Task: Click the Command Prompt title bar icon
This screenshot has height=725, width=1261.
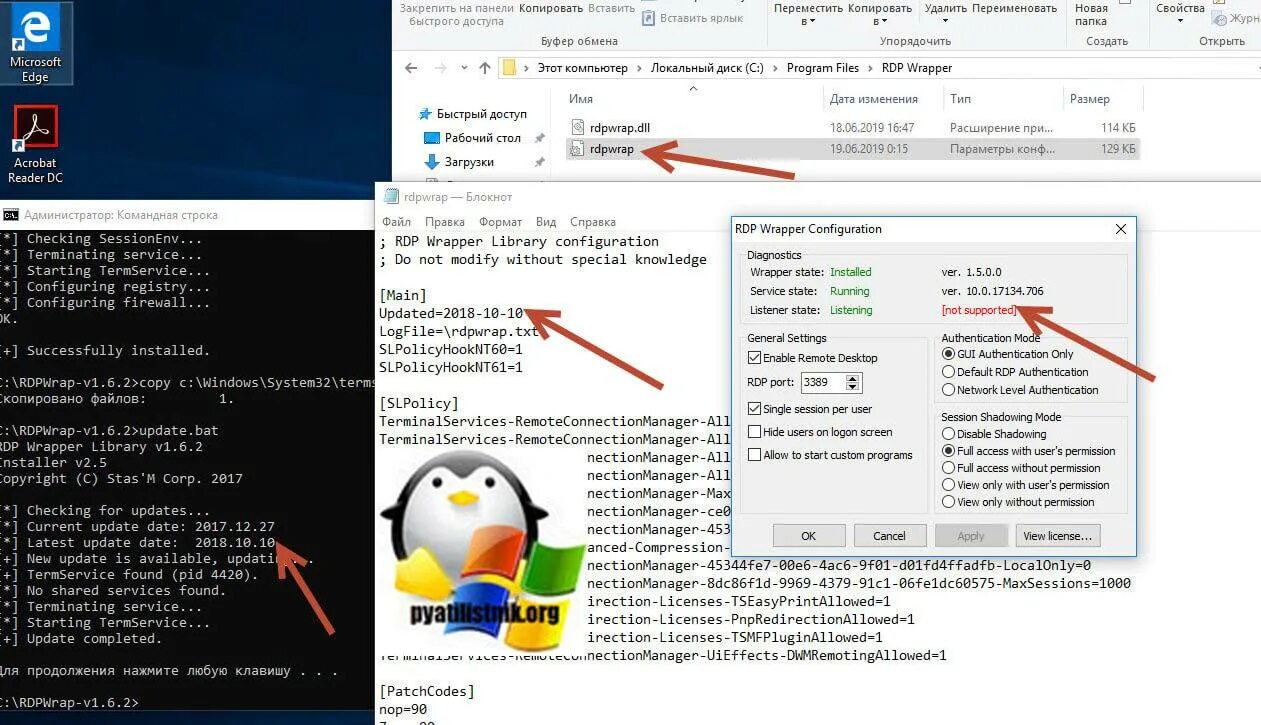Action: [11, 215]
